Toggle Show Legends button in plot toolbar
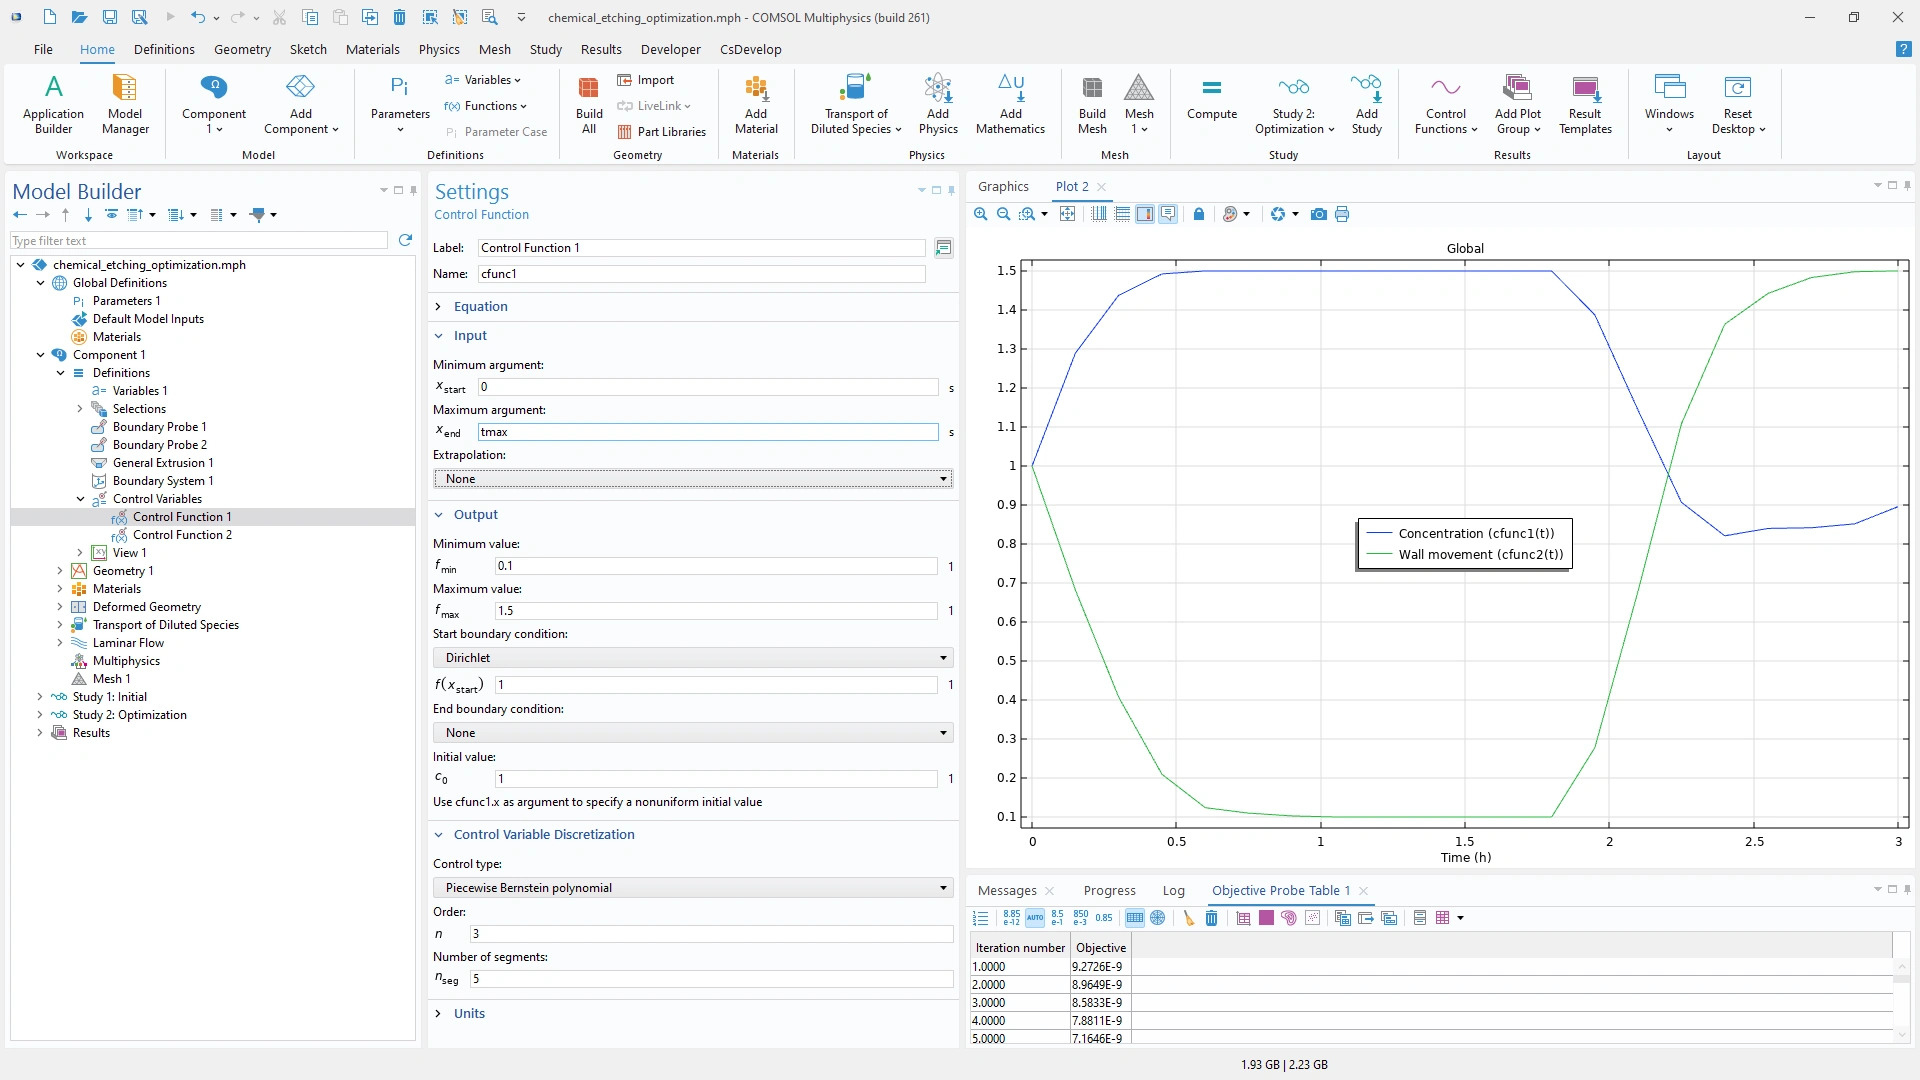Screen dimensions: 1920x1080 coord(1168,214)
